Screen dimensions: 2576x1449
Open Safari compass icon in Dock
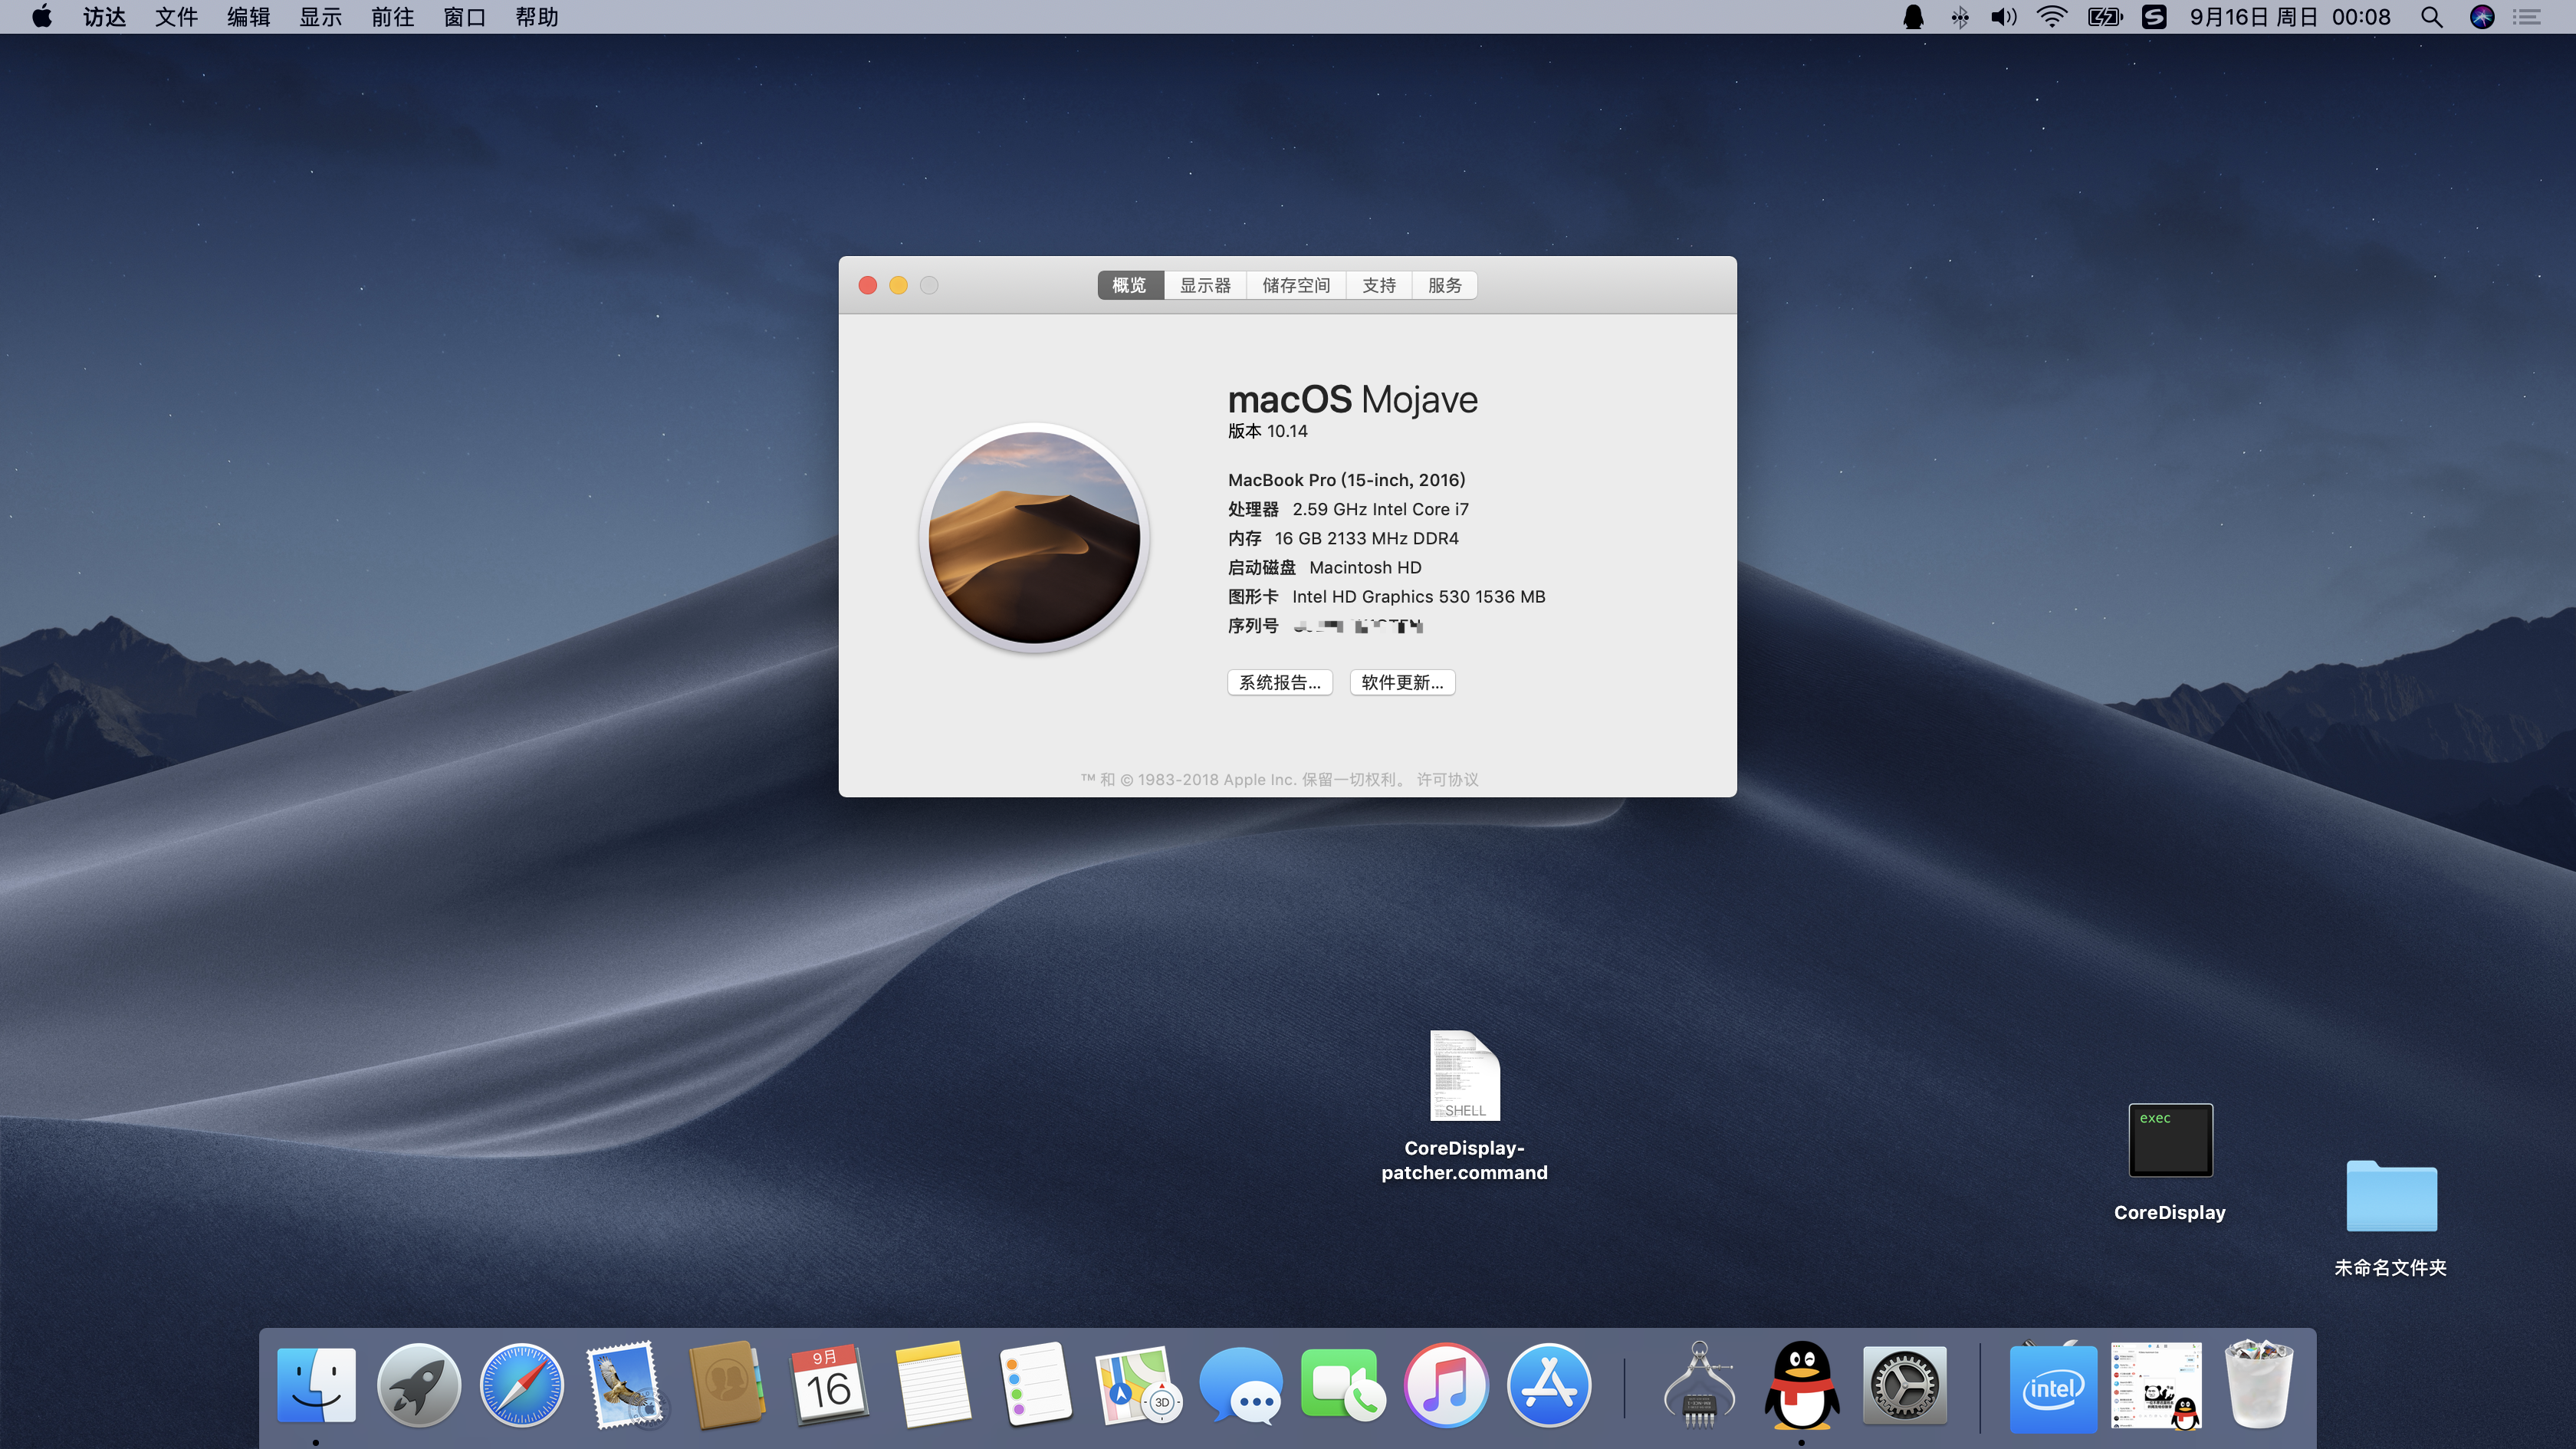[521, 1385]
